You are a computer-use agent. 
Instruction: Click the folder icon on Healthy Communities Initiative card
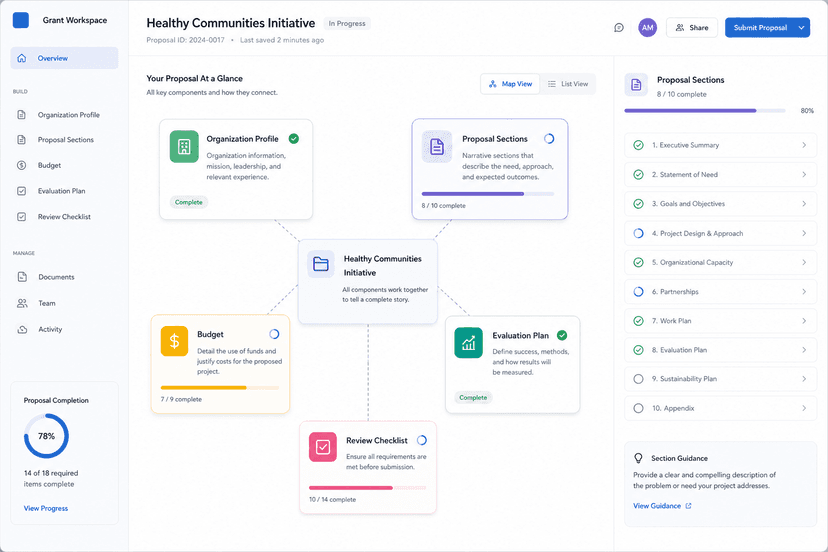[x=321, y=264]
